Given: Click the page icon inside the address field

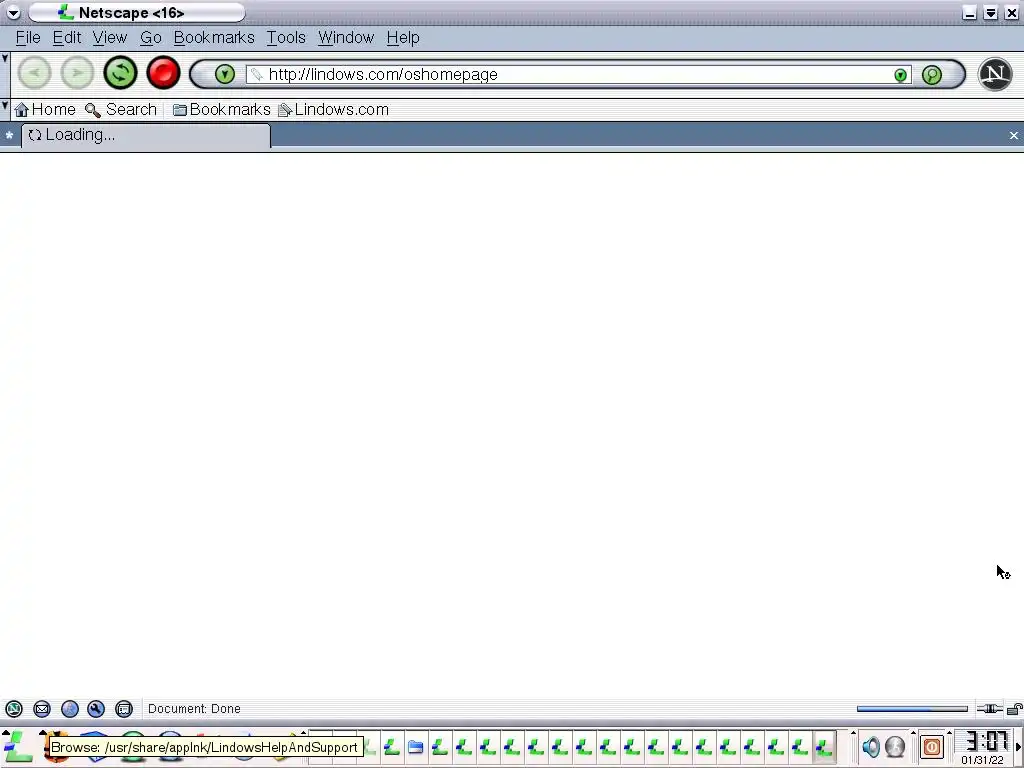Looking at the screenshot, I should (x=257, y=74).
